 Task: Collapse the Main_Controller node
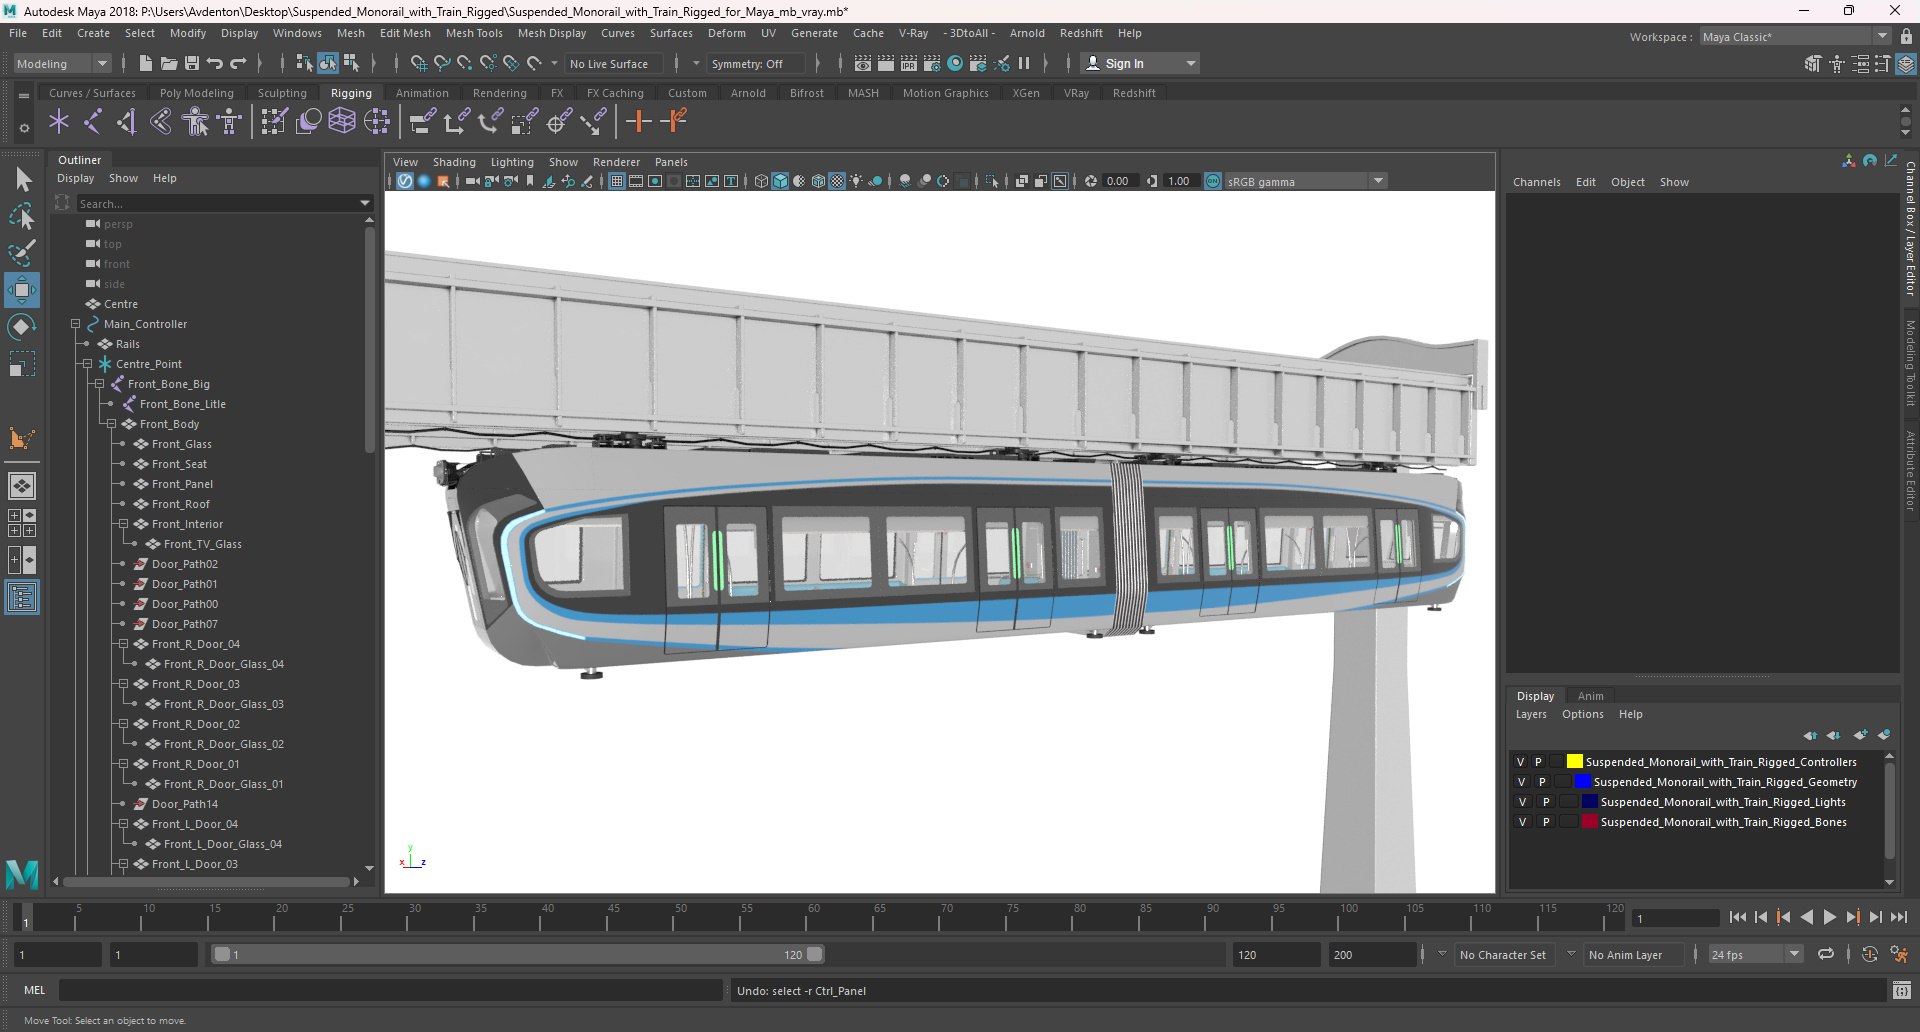pos(75,324)
